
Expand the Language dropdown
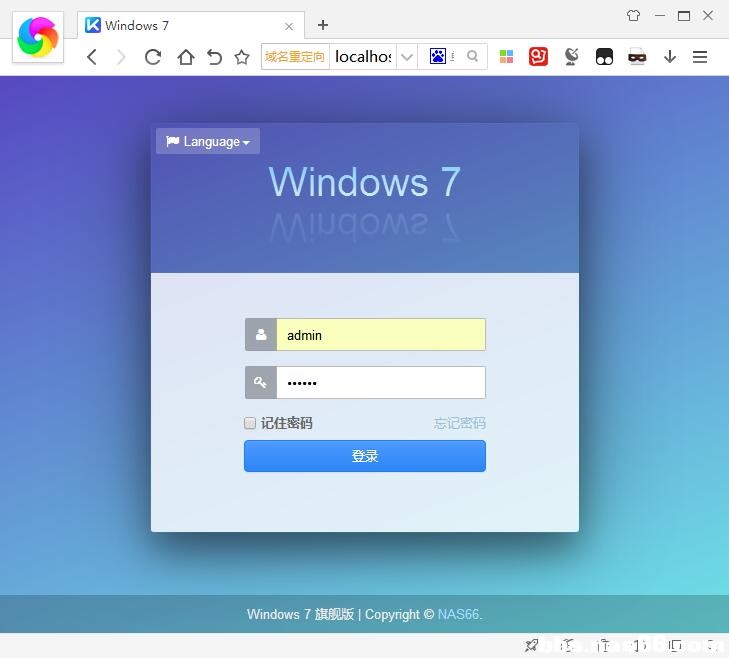pos(208,141)
